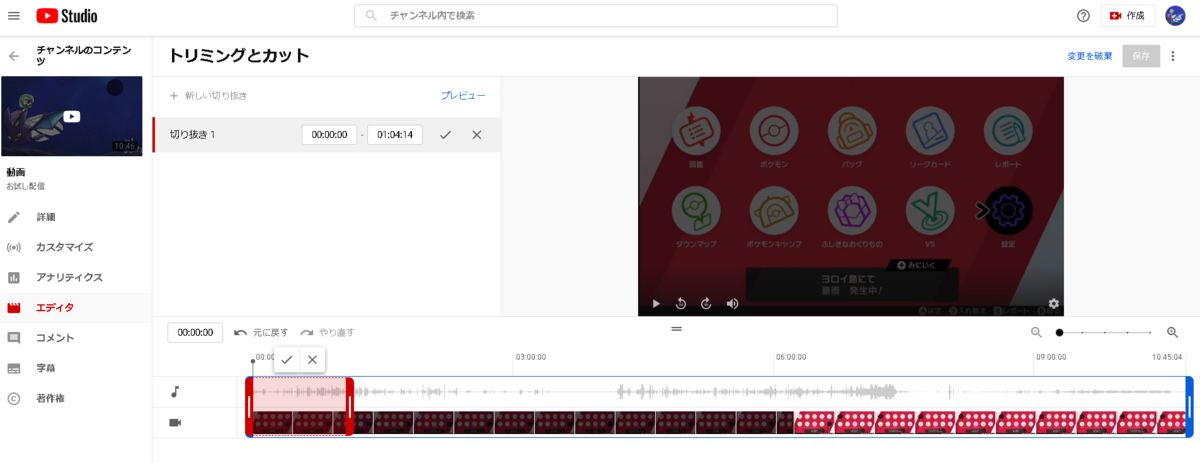Open the video thumbnail in sidebar

tap(72, 116)
